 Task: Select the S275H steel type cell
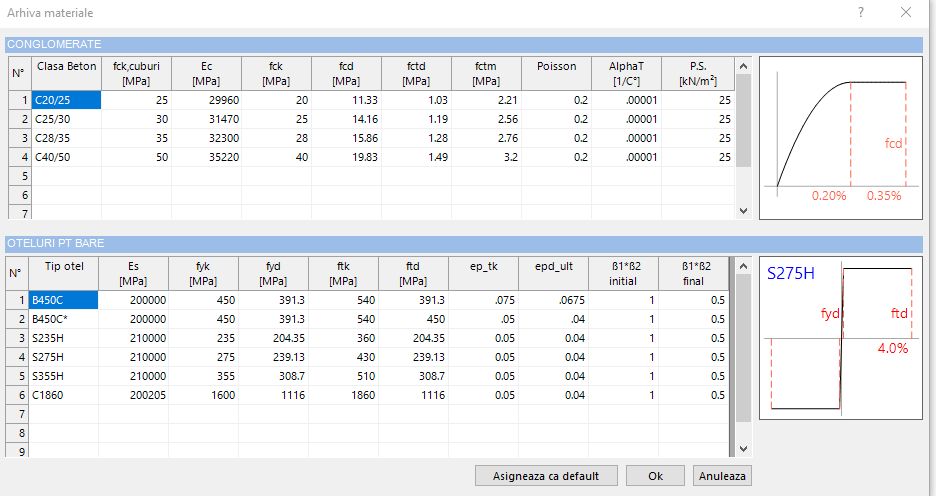pyautogui.click(x=63, y=356)
